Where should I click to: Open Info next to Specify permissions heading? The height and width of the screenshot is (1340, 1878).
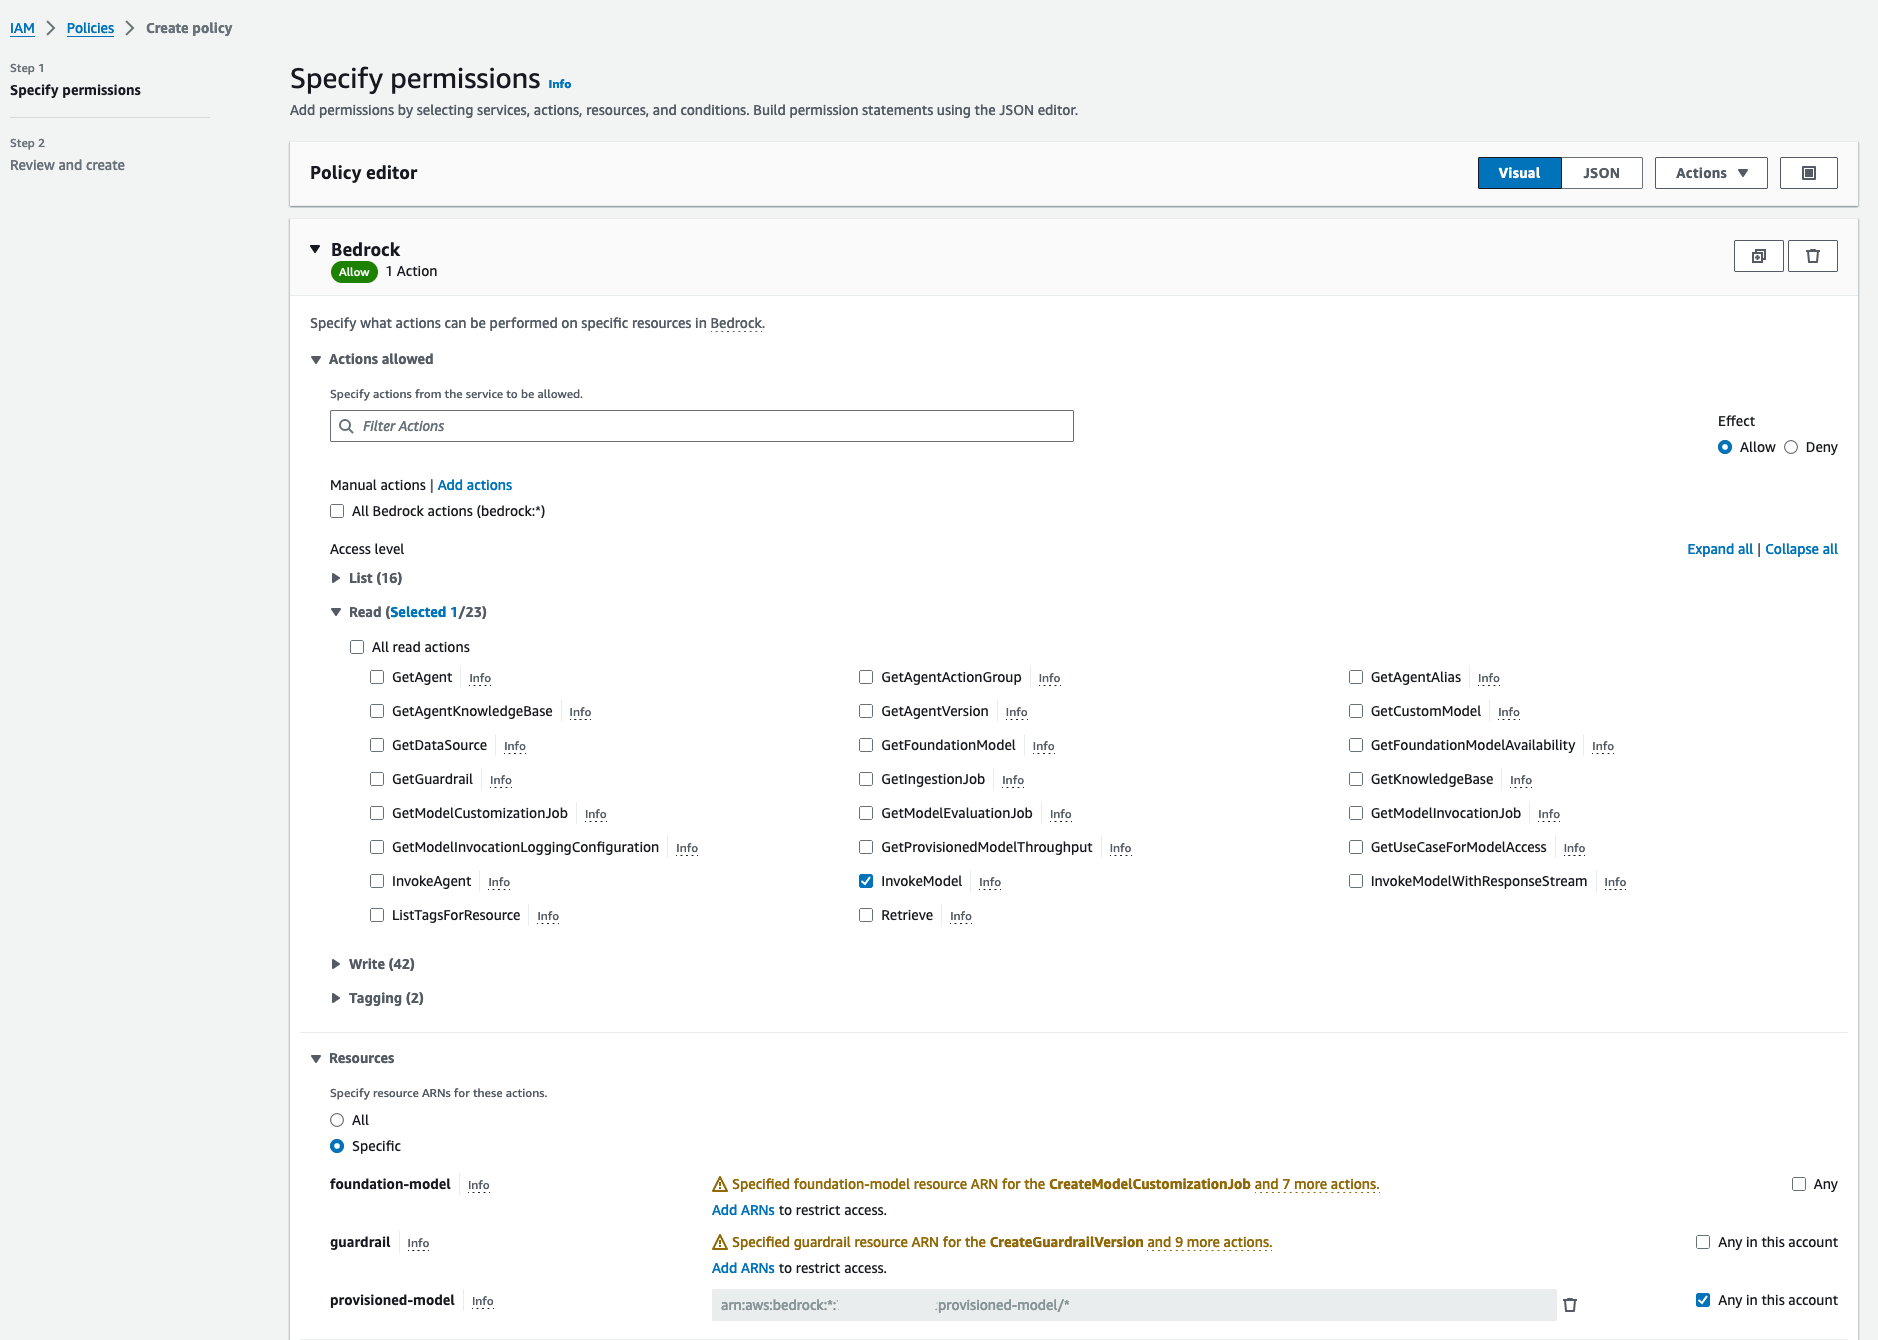pos(560,84)
